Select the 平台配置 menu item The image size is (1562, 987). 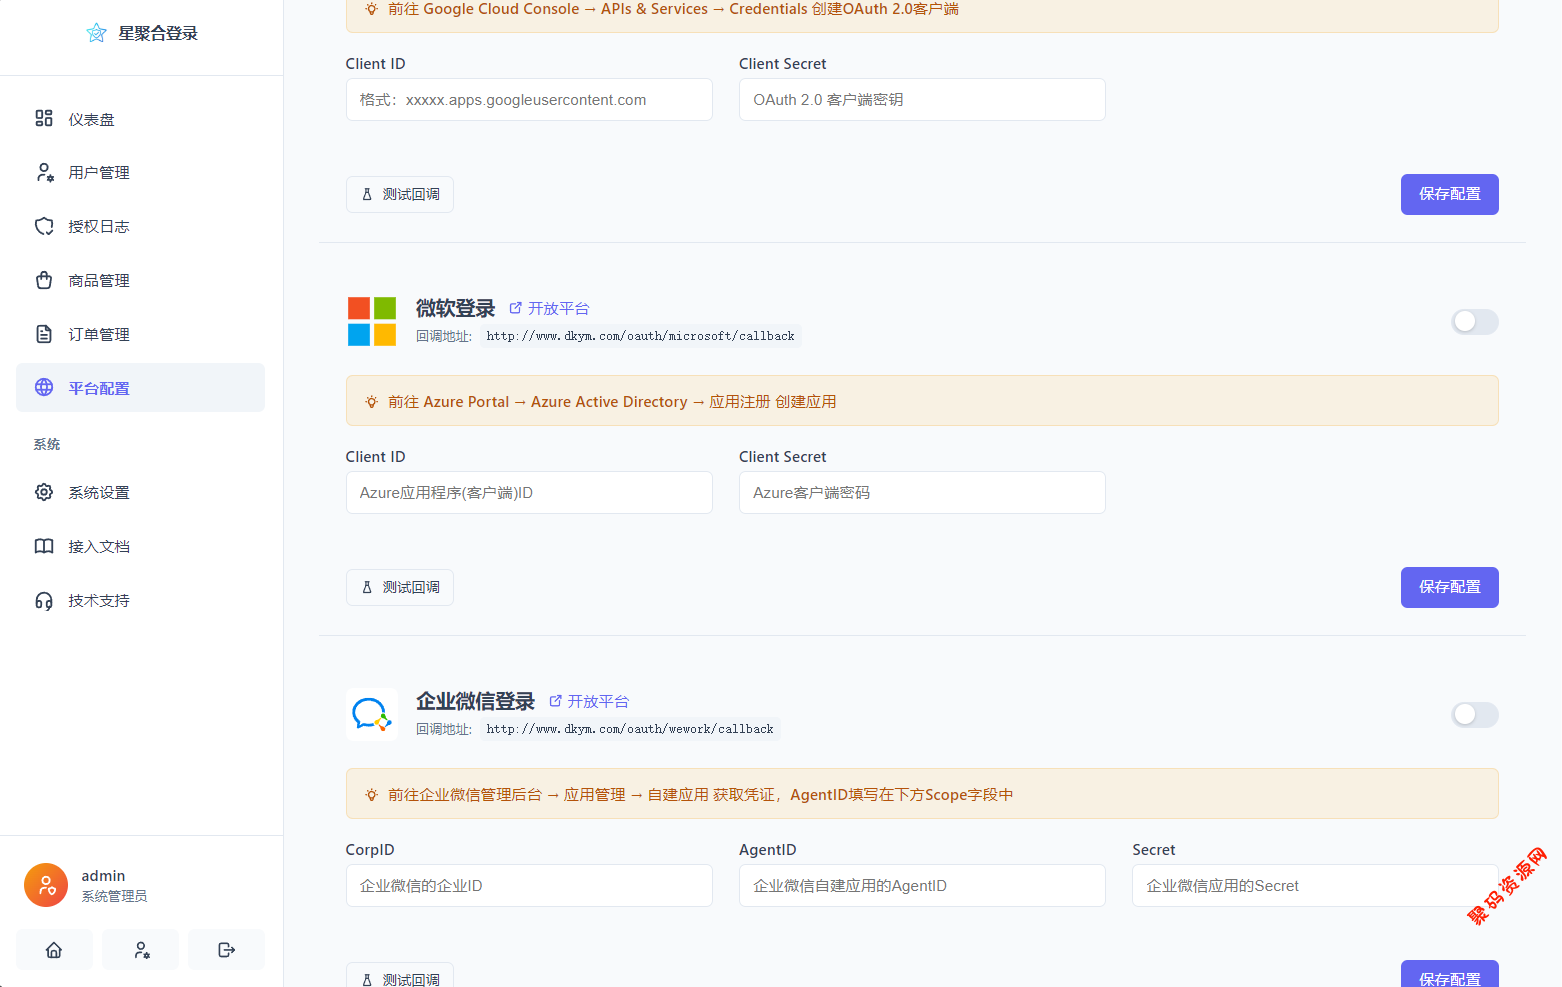[x=98, y=388]
